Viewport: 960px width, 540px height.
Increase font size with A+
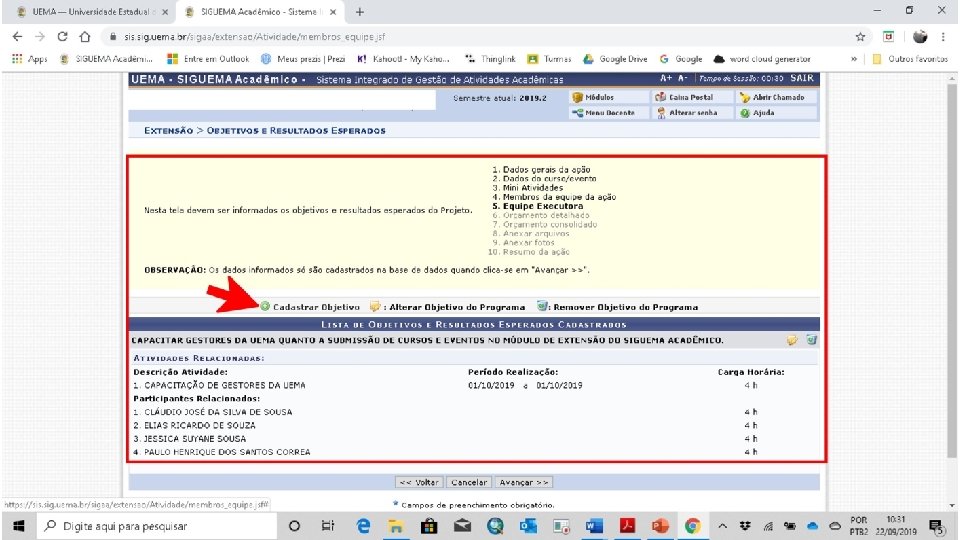click(666, 78)
